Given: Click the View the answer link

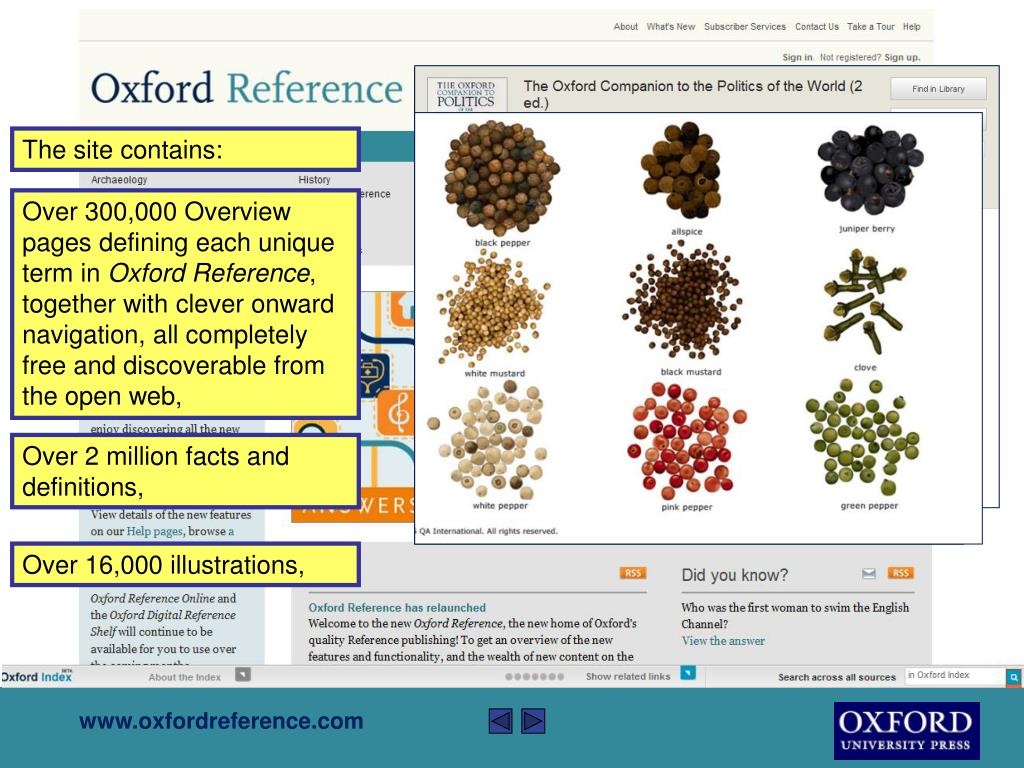Looking at the screenshot, I should tap(723, 641).
